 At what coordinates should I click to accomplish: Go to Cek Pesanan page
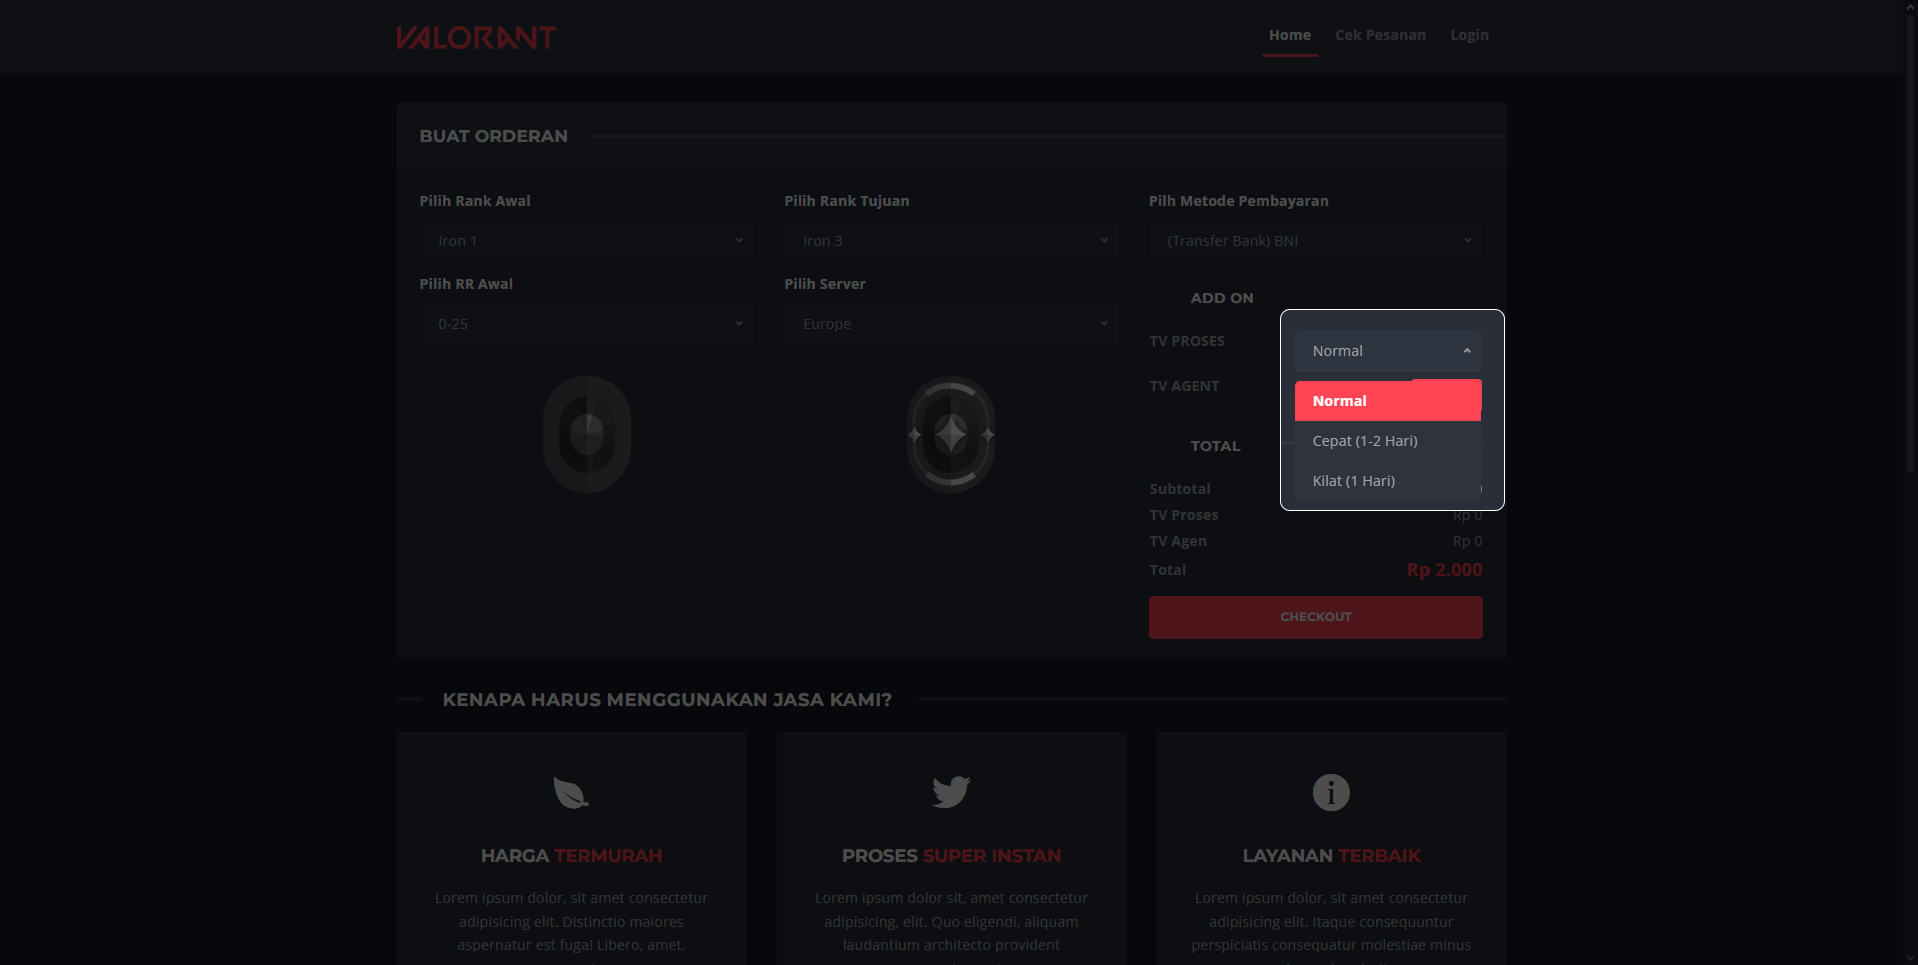(x=1380, y=35)
